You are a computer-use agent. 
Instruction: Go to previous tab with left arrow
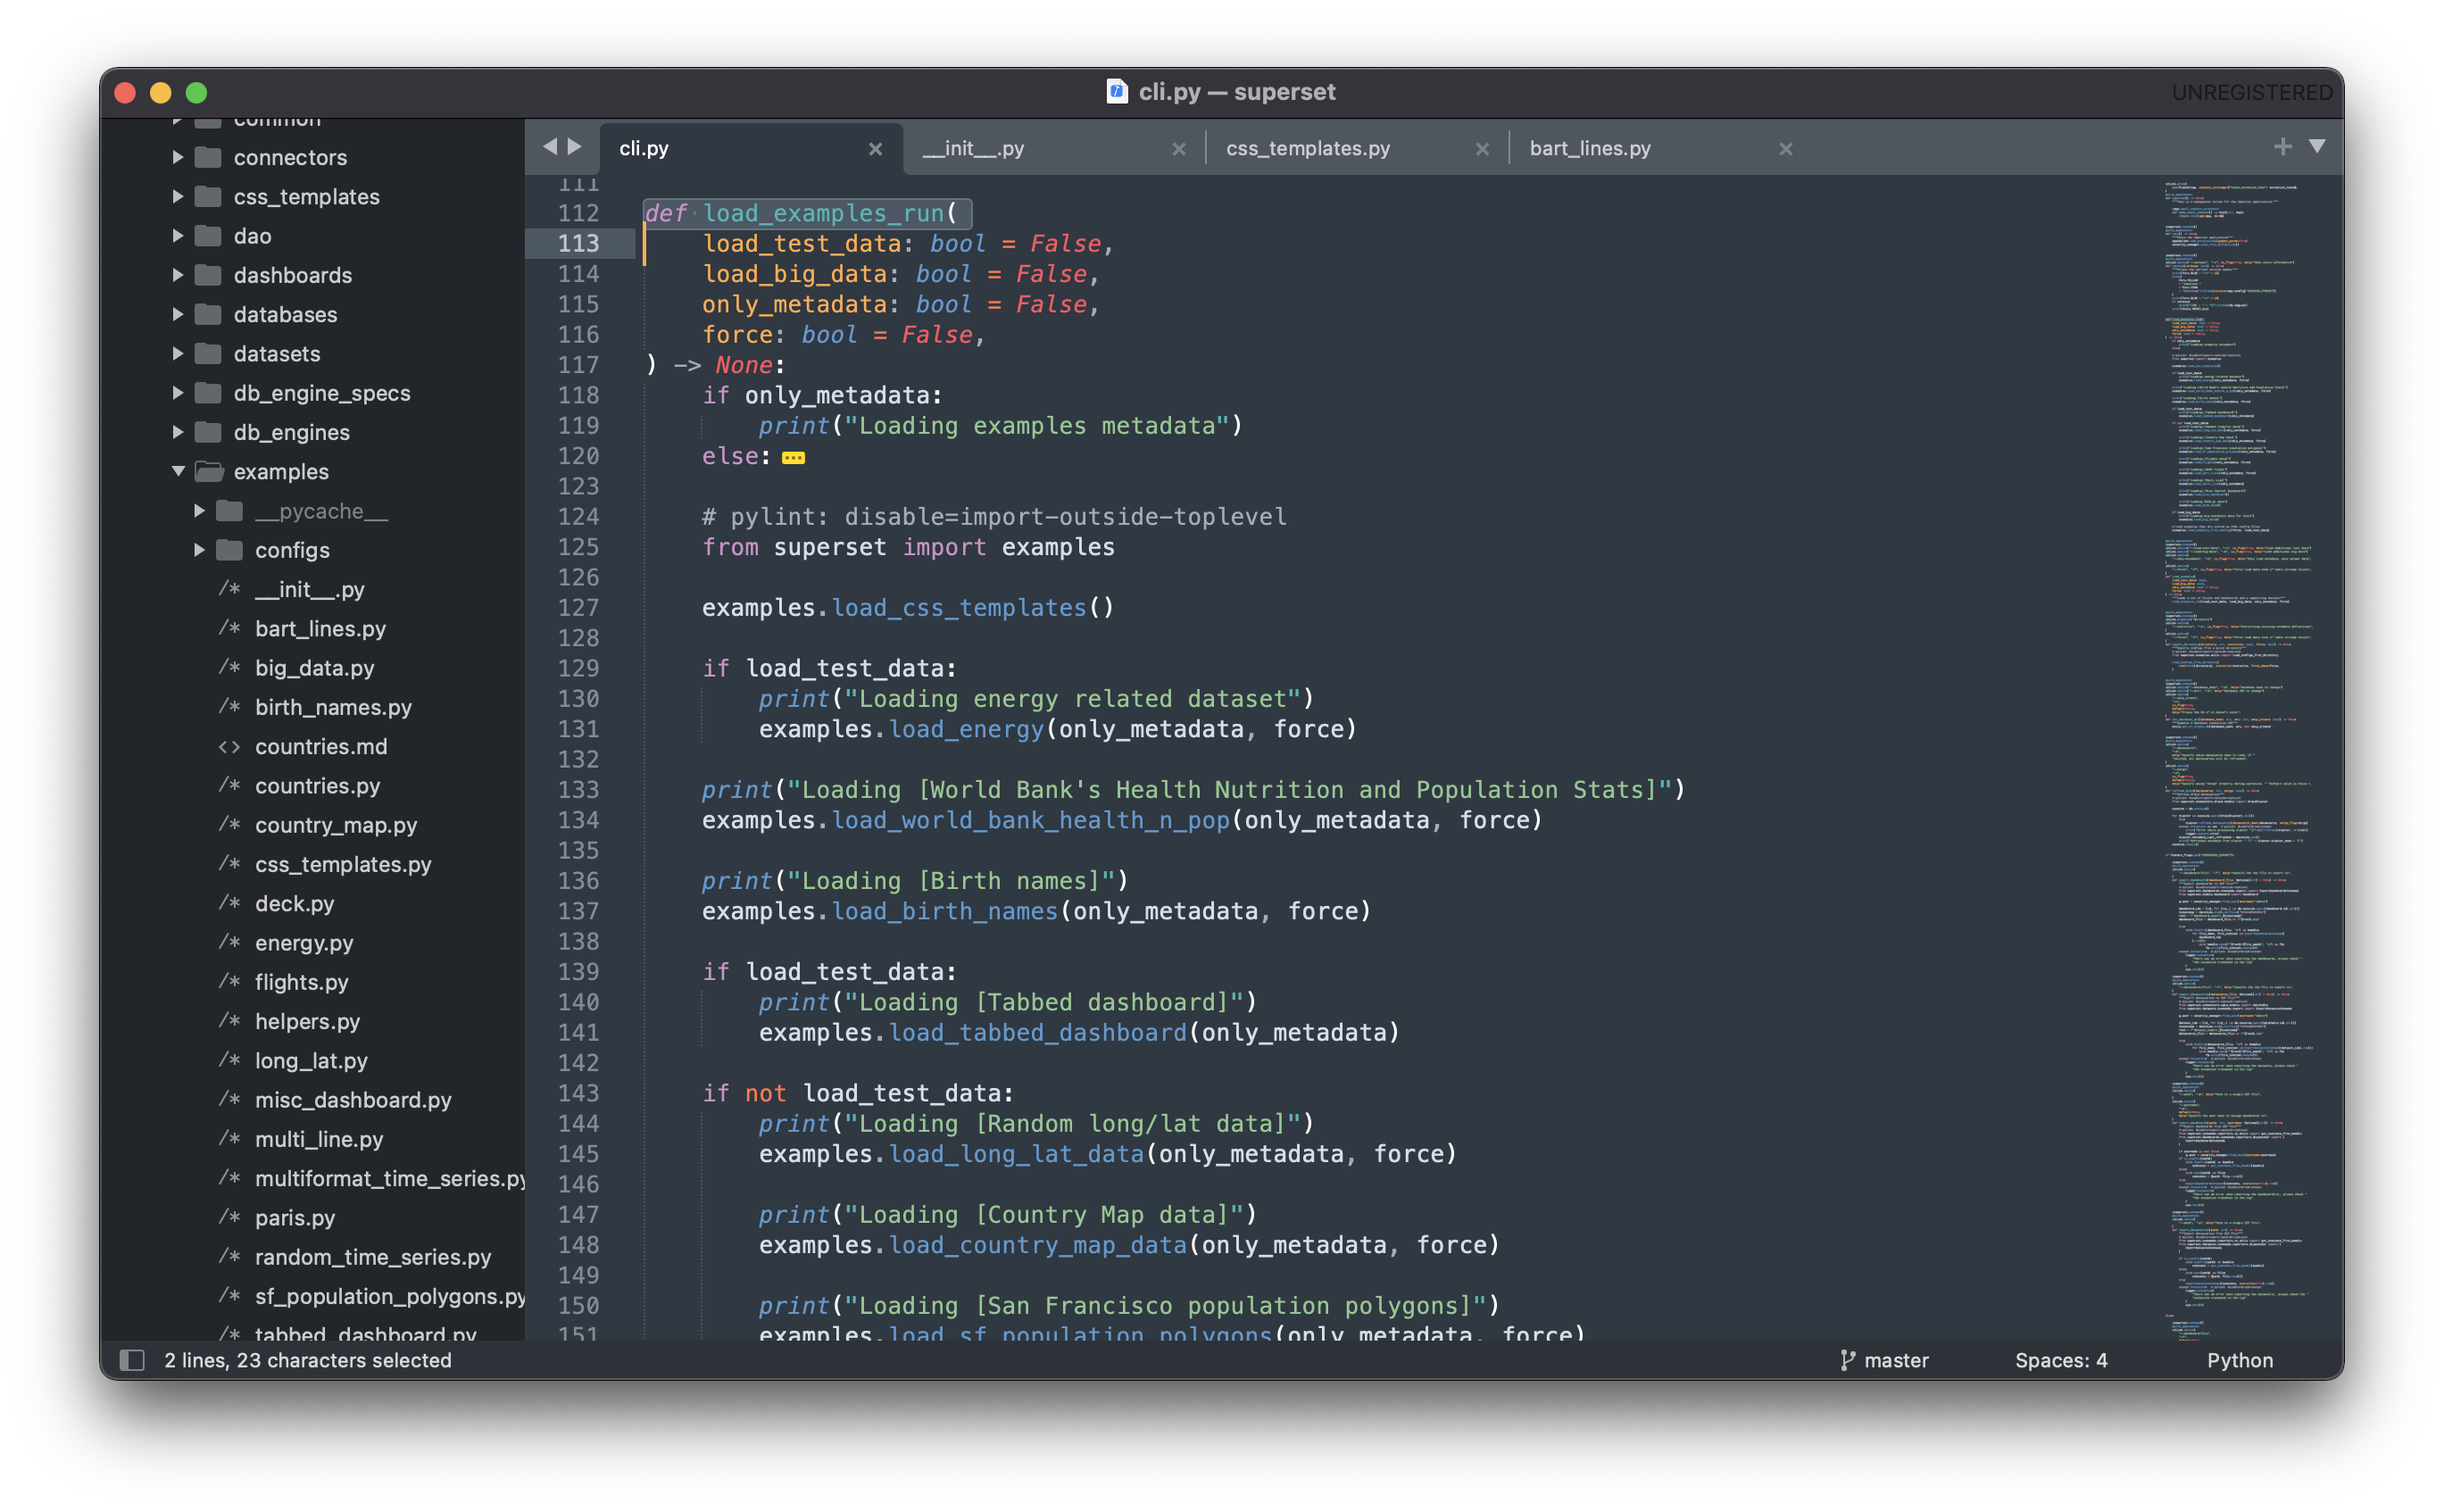(x=549, y=147)
